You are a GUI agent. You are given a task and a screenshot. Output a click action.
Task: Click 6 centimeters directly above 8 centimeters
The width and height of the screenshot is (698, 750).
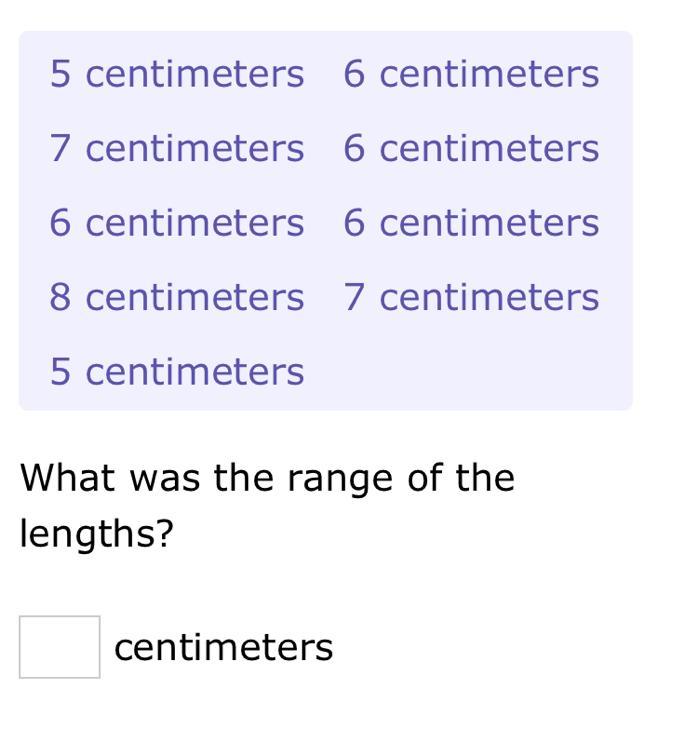pos(177,222)
